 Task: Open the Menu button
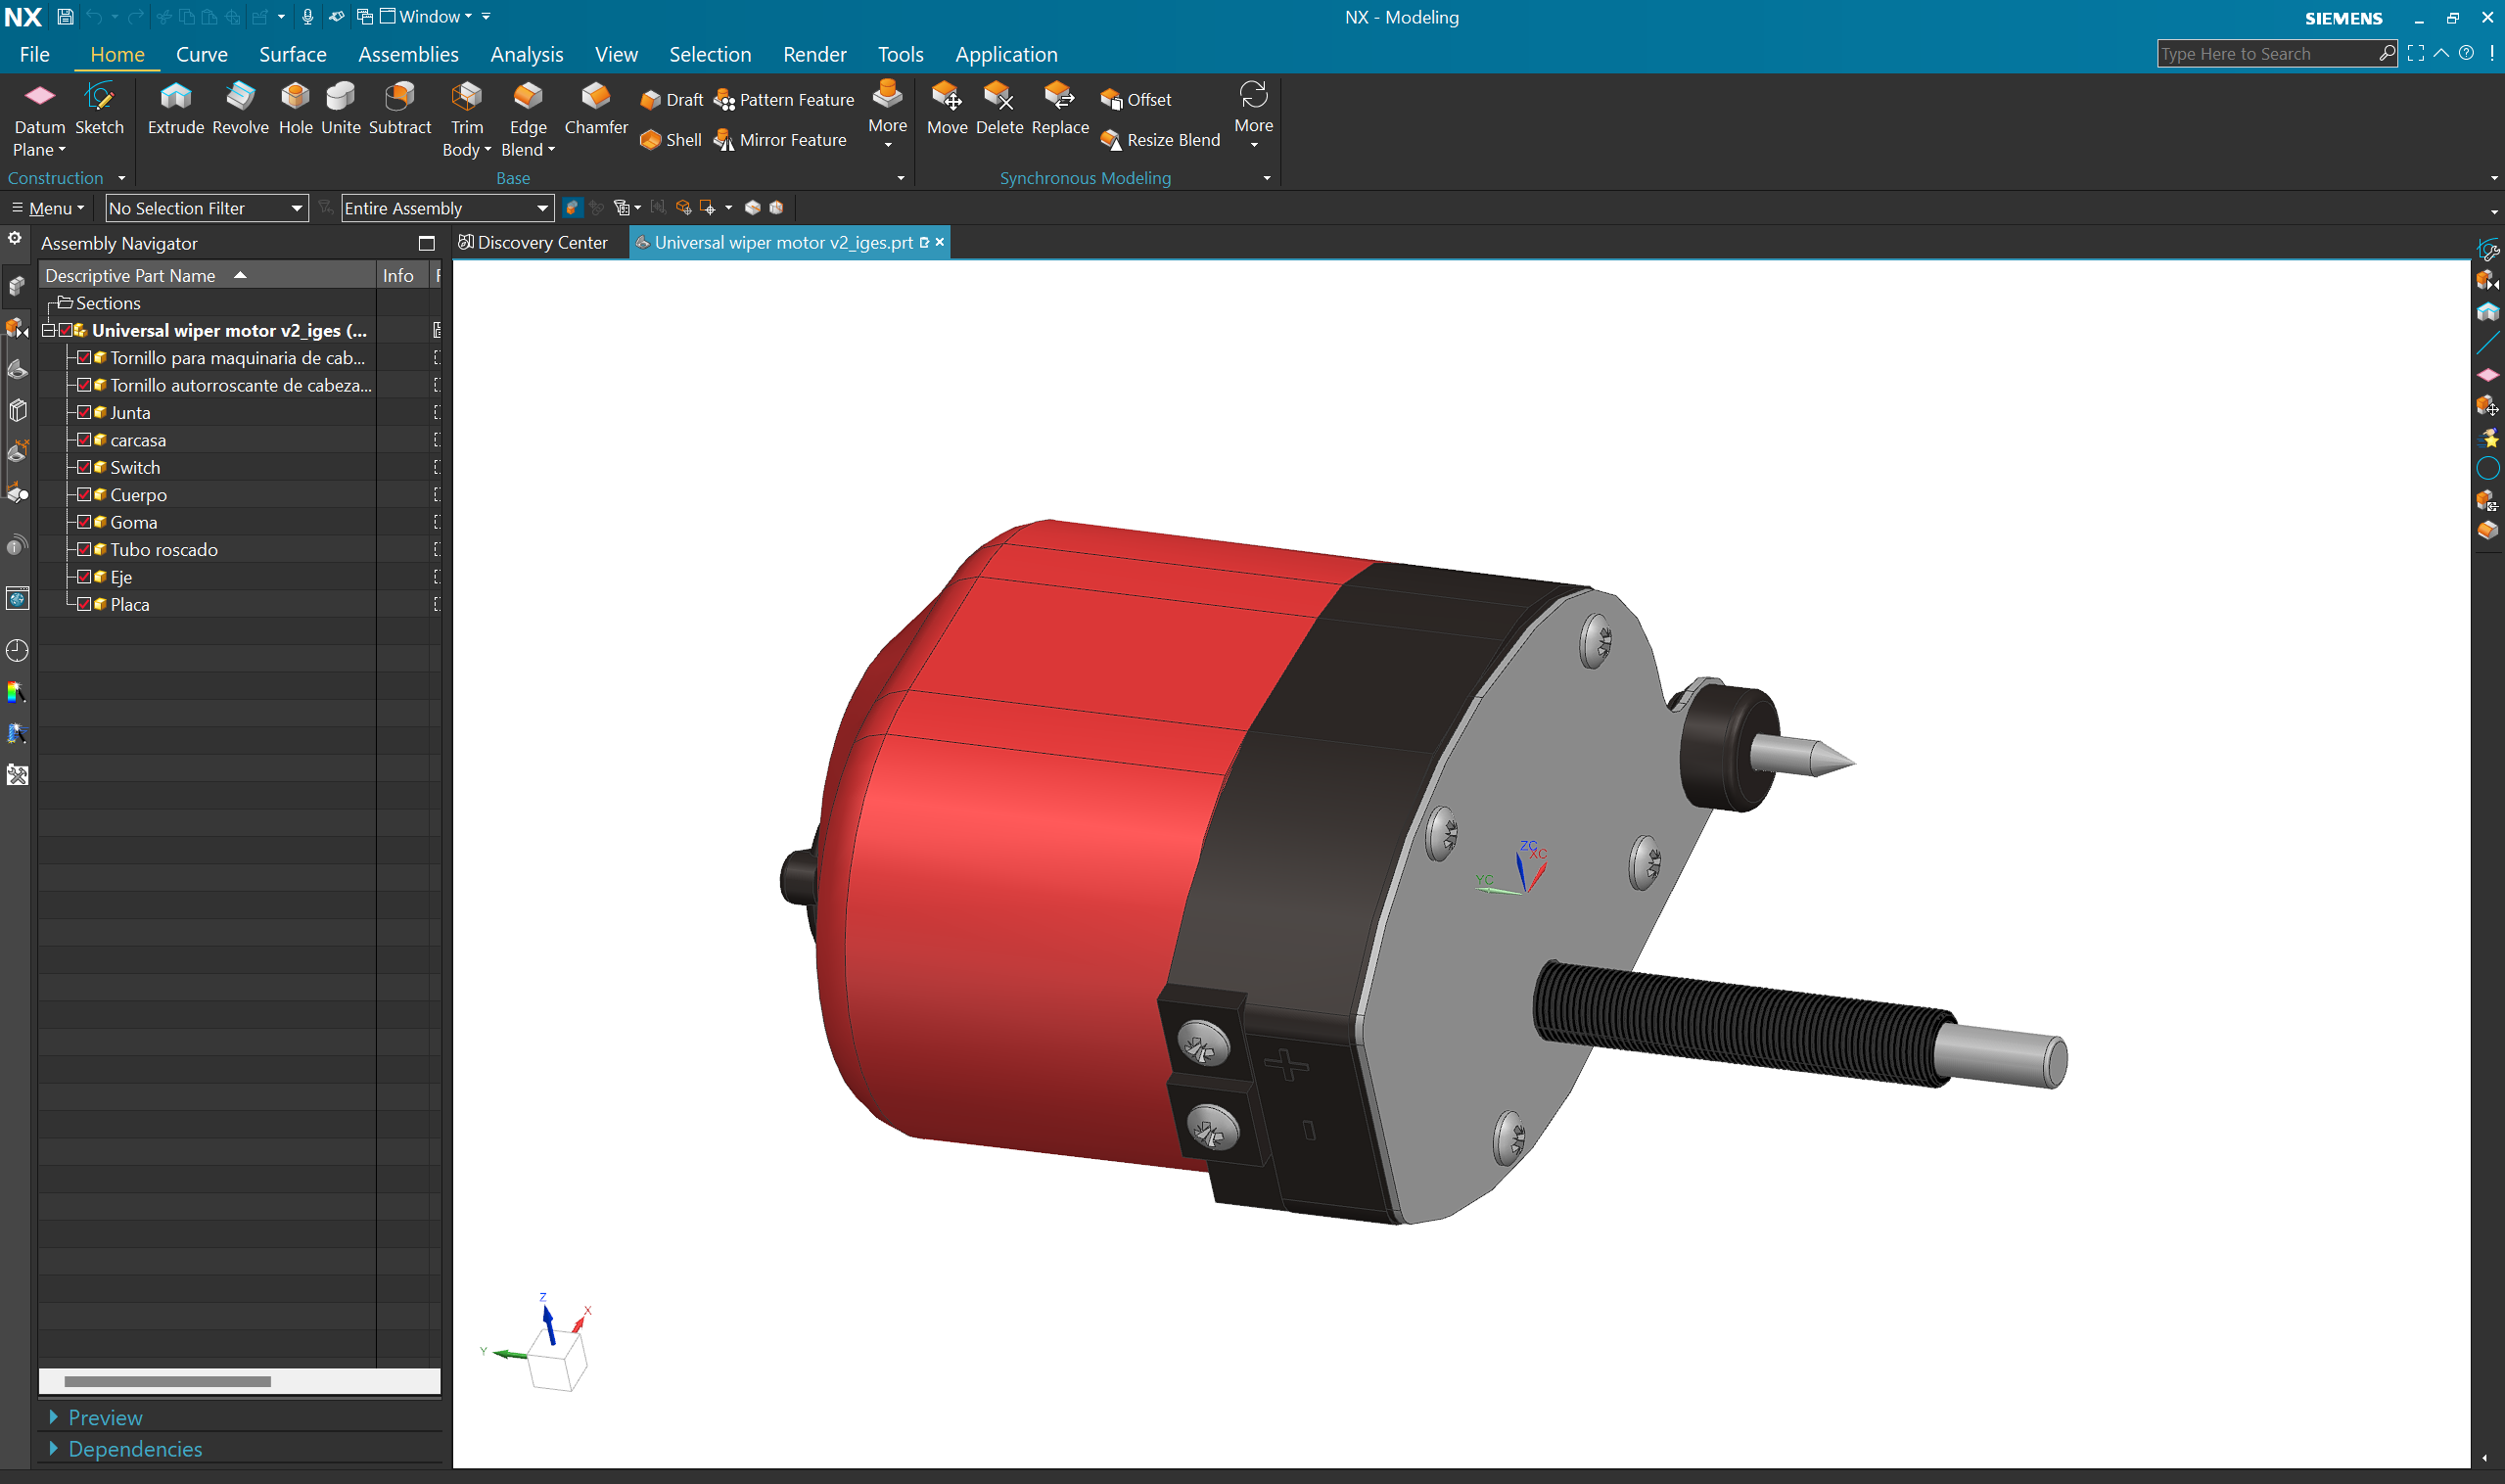pyautogui.click(x=48, y=208)
